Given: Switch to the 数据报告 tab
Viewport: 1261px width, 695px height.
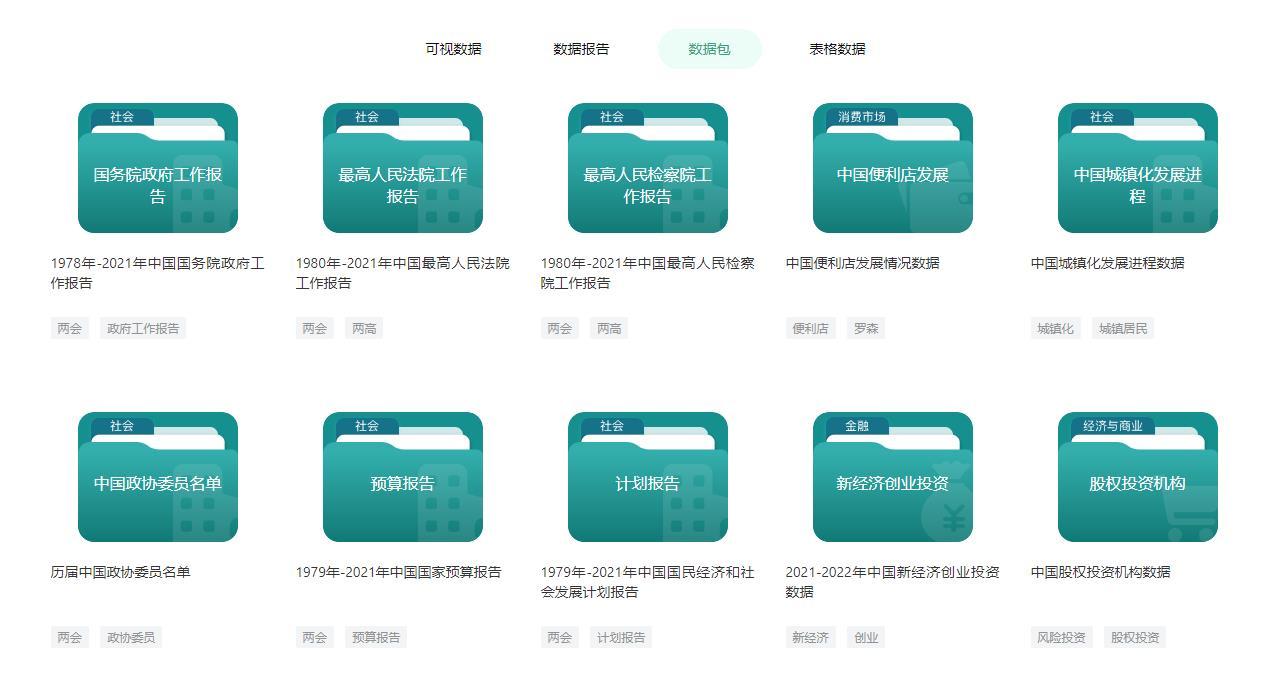Looking at the screenshot, I should coord(581,49).
